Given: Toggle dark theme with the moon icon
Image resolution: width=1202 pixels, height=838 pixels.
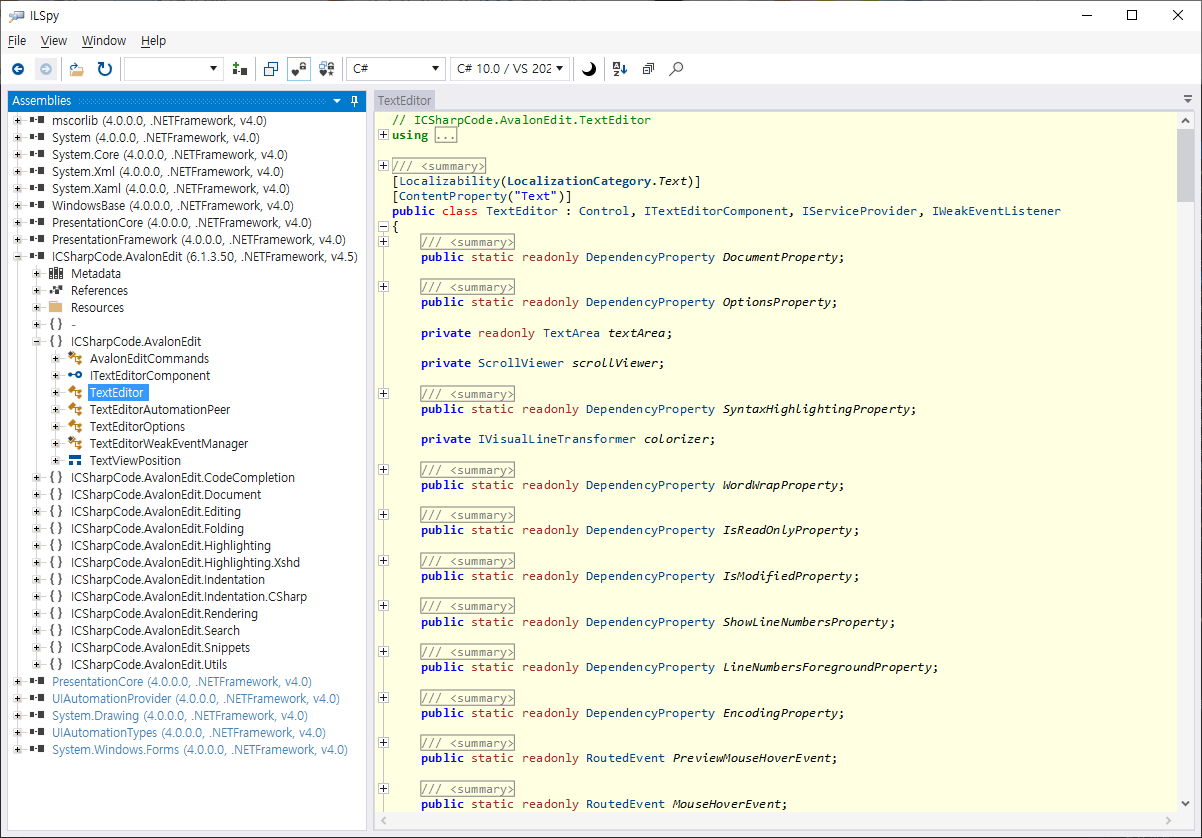Looking at the screenshot, I should click(589, 69).
